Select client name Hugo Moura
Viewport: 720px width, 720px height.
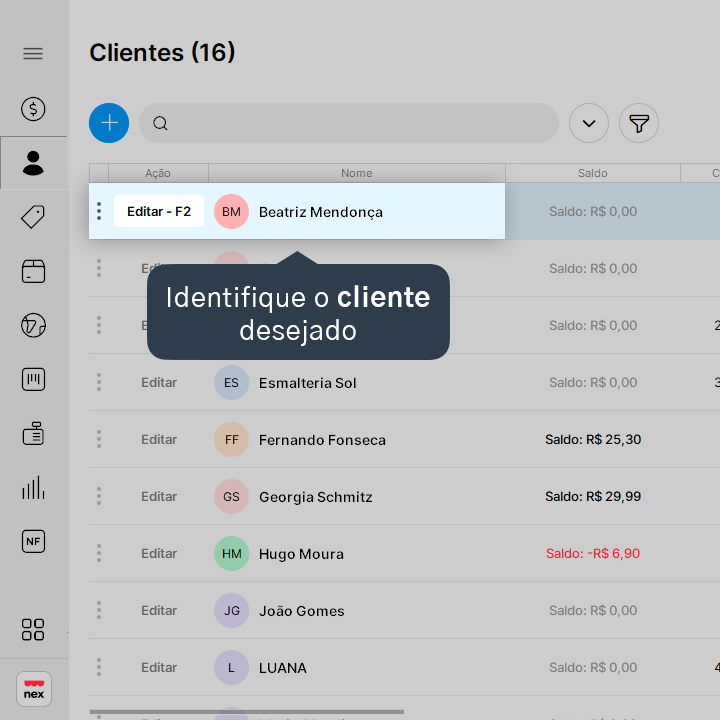click(x=301, y=554)
